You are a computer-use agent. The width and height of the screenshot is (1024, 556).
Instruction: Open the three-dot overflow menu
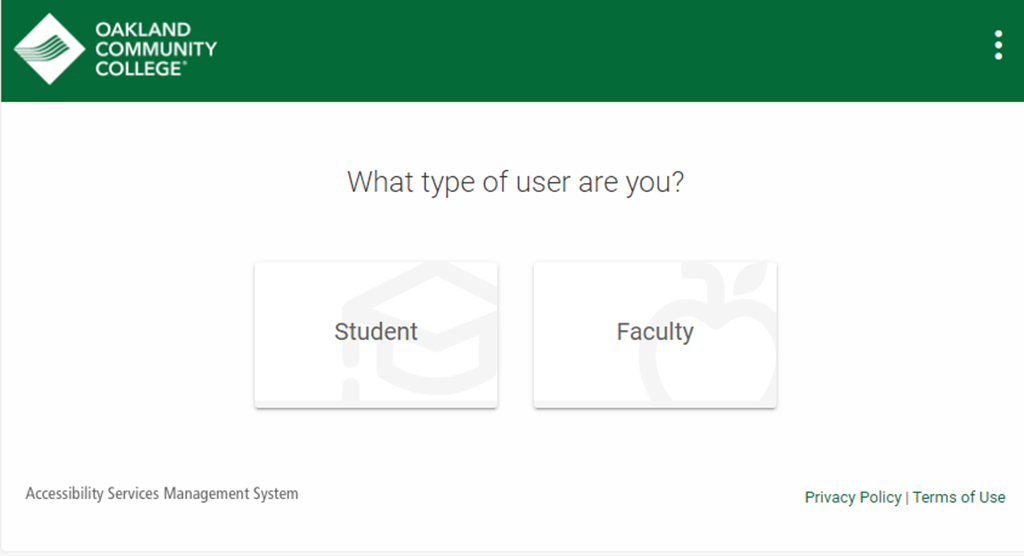(998, 45)
